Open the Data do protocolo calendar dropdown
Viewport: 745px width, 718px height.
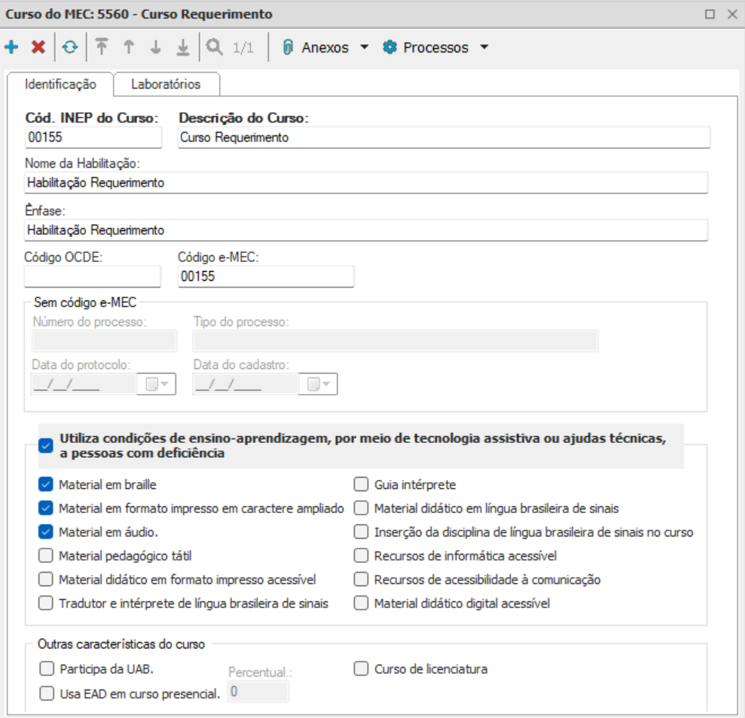coord(157,384)
